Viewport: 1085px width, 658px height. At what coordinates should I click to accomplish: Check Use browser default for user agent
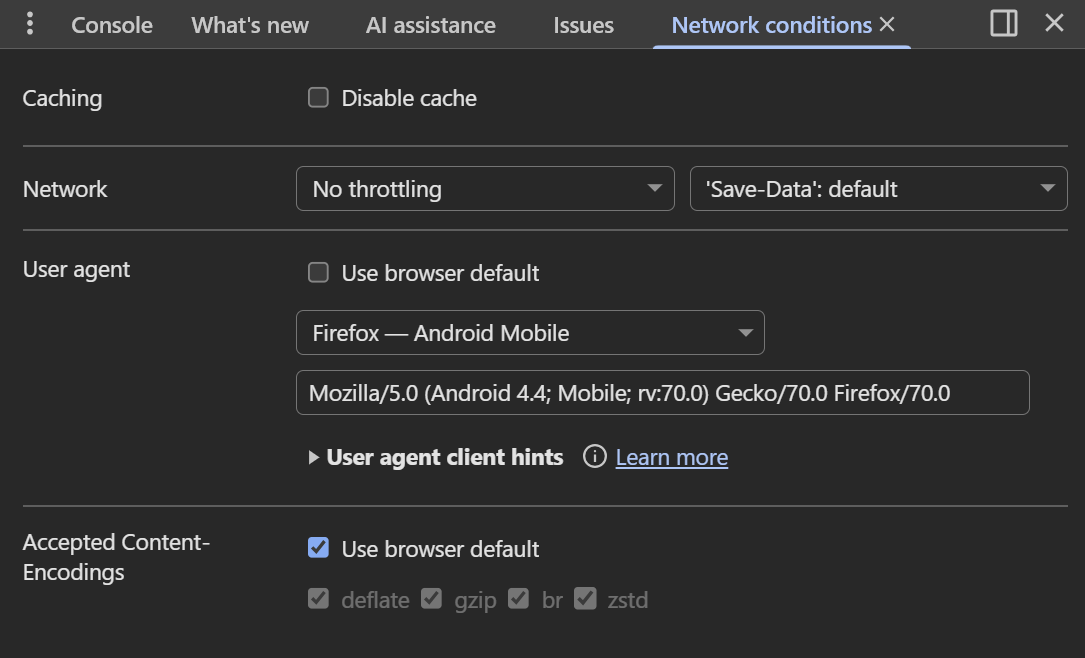[x=318, y=273]
